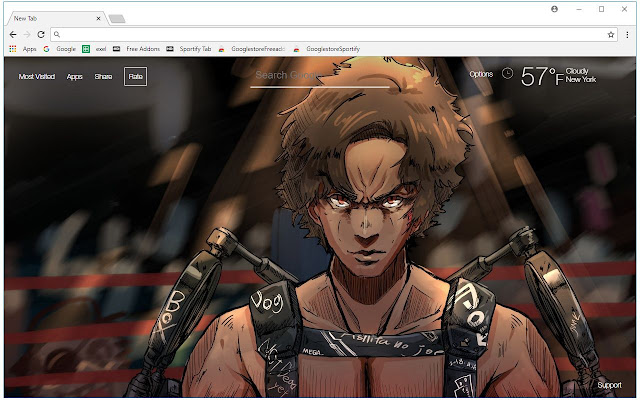Bookmark this page with star icon
The height and width of the screenshot is (400, 640).
coord(611,35)
